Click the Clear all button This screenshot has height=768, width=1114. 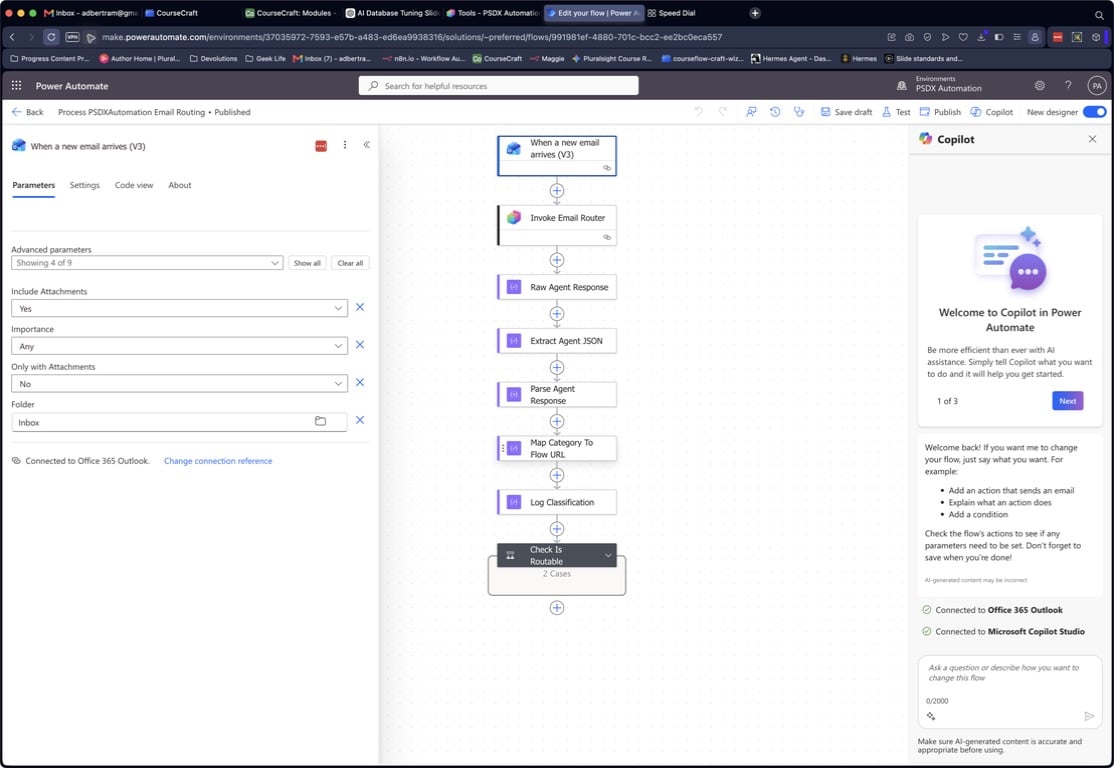(350, 263)
